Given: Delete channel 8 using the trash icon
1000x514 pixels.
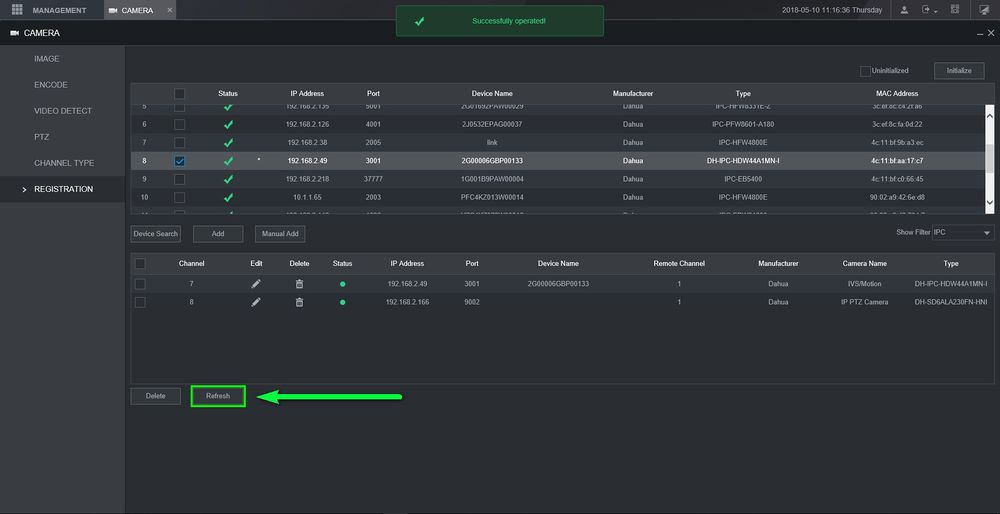Looking at the screenshot, I should (x=299, y=302).
